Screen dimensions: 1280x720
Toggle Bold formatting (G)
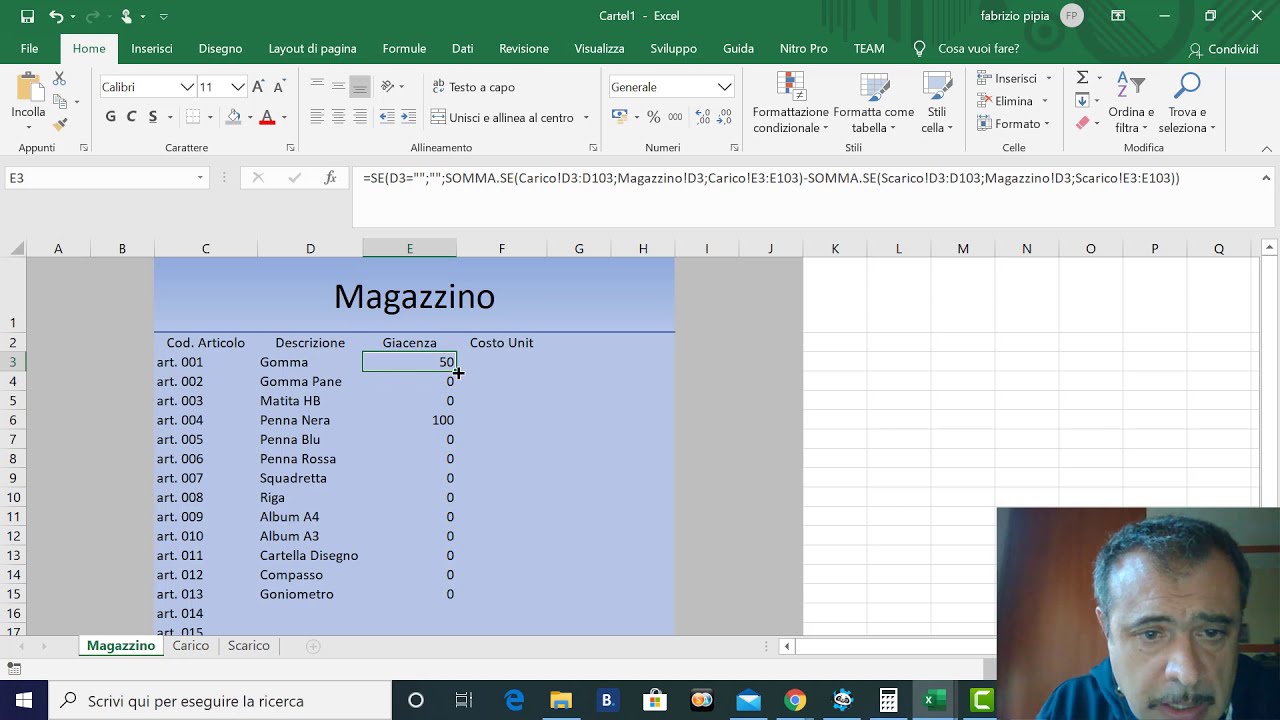tap(110, 117)
